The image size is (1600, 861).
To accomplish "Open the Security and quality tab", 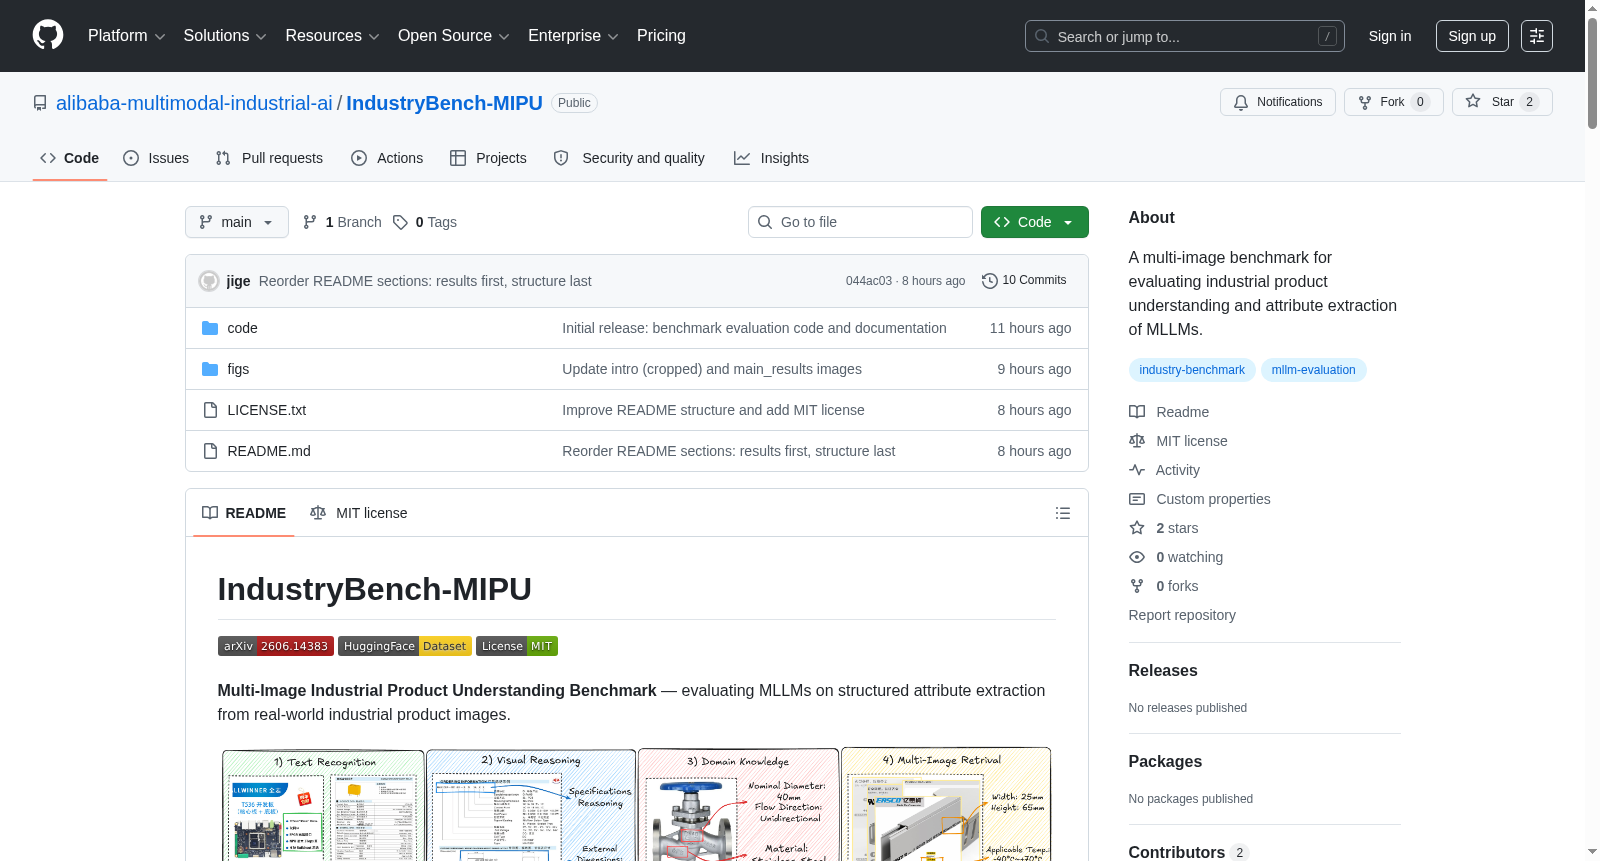I will [629, 158].
